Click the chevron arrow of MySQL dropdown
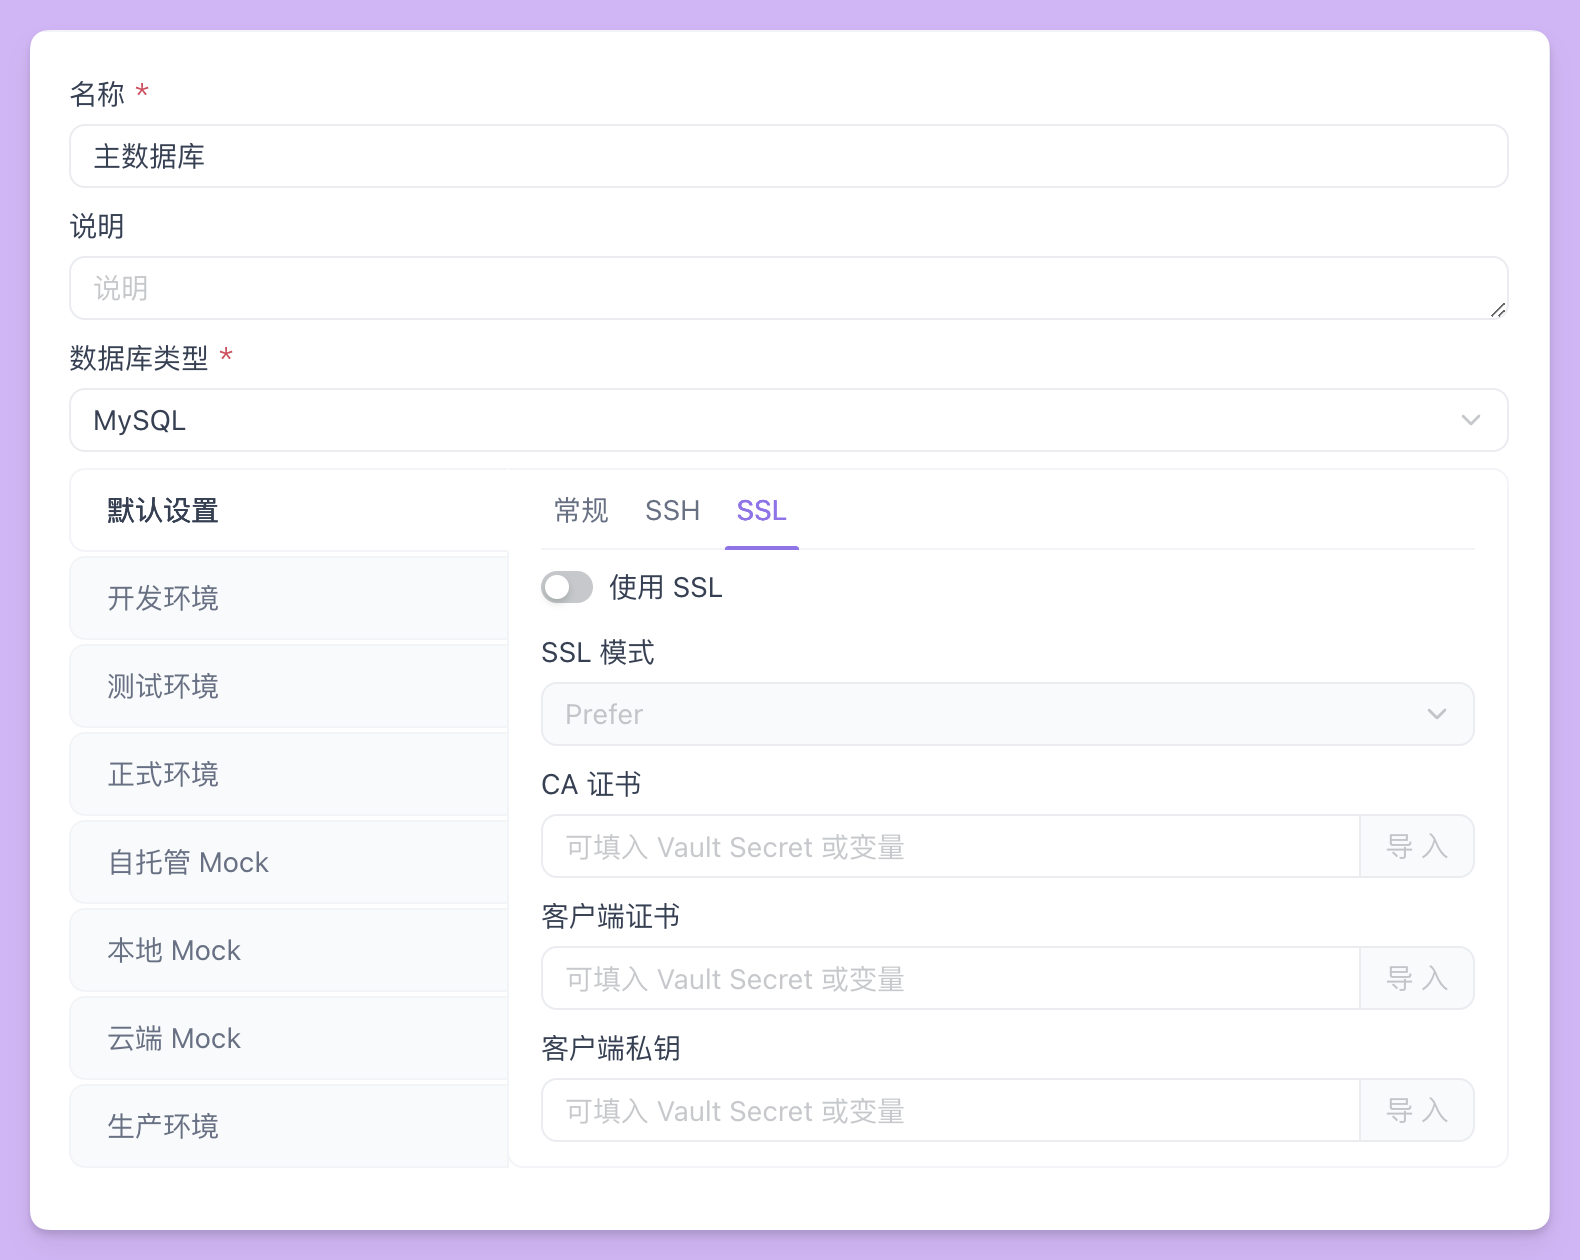This screenshot has width=1580, height=1260. pos(1470,420)
